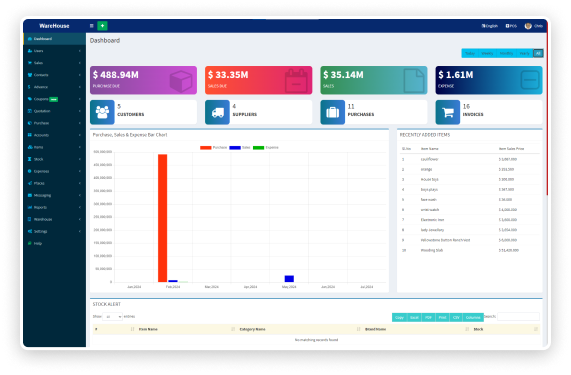Screen dimensions: 571x375
Task: Open the Customers people icon tile
Action: point(102,112)
